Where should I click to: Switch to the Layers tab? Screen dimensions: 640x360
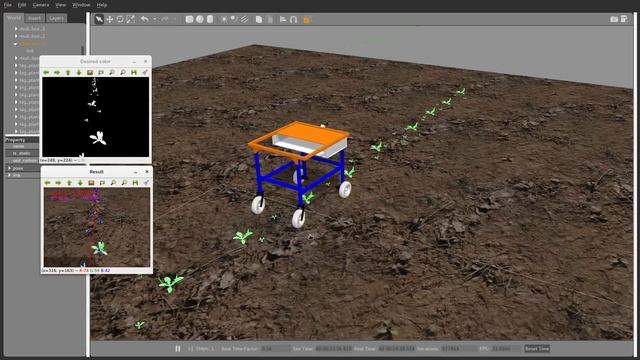coord(56,18)
